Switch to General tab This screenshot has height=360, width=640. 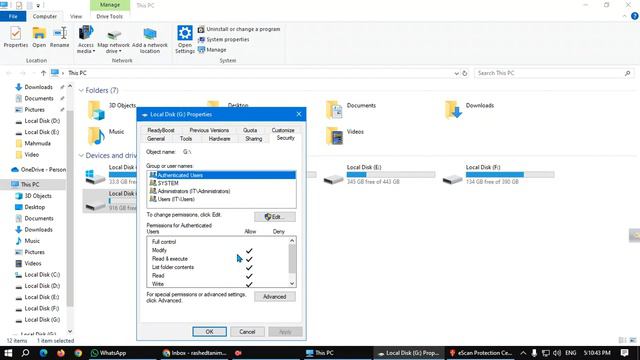coord(156,139)
